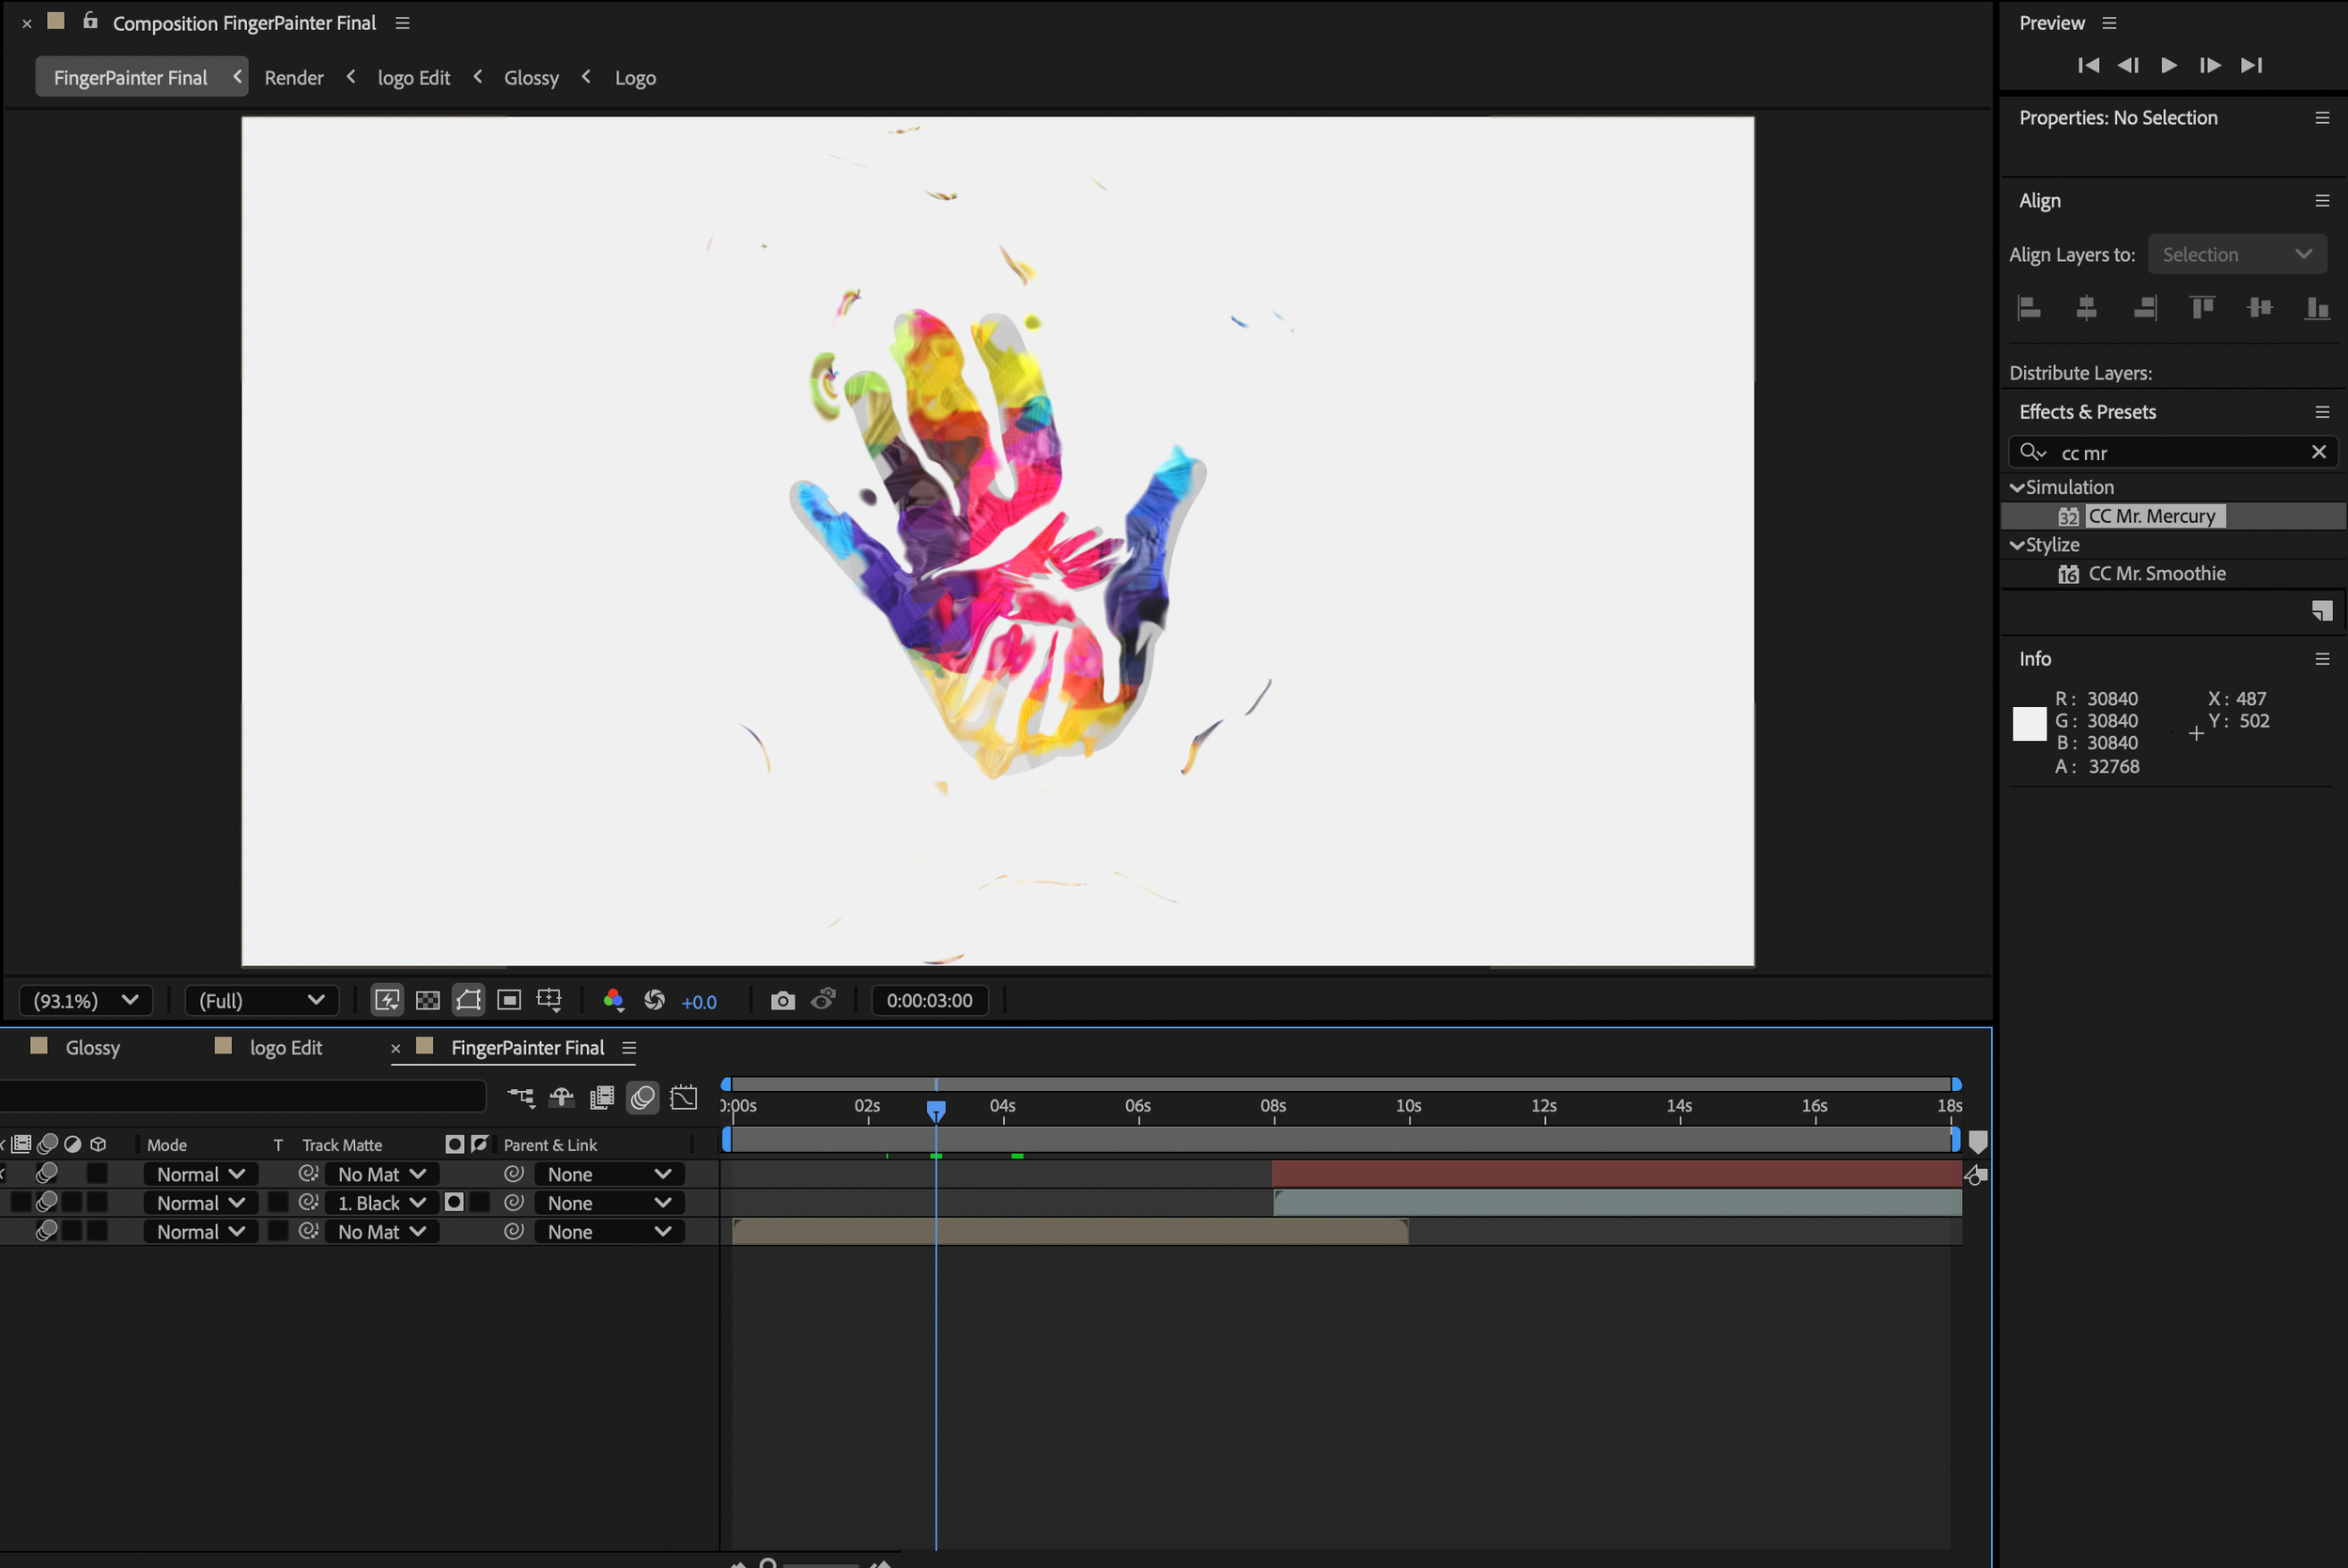Take a snapshot with the camera icon
2348x1568 pixels.
782,1000
